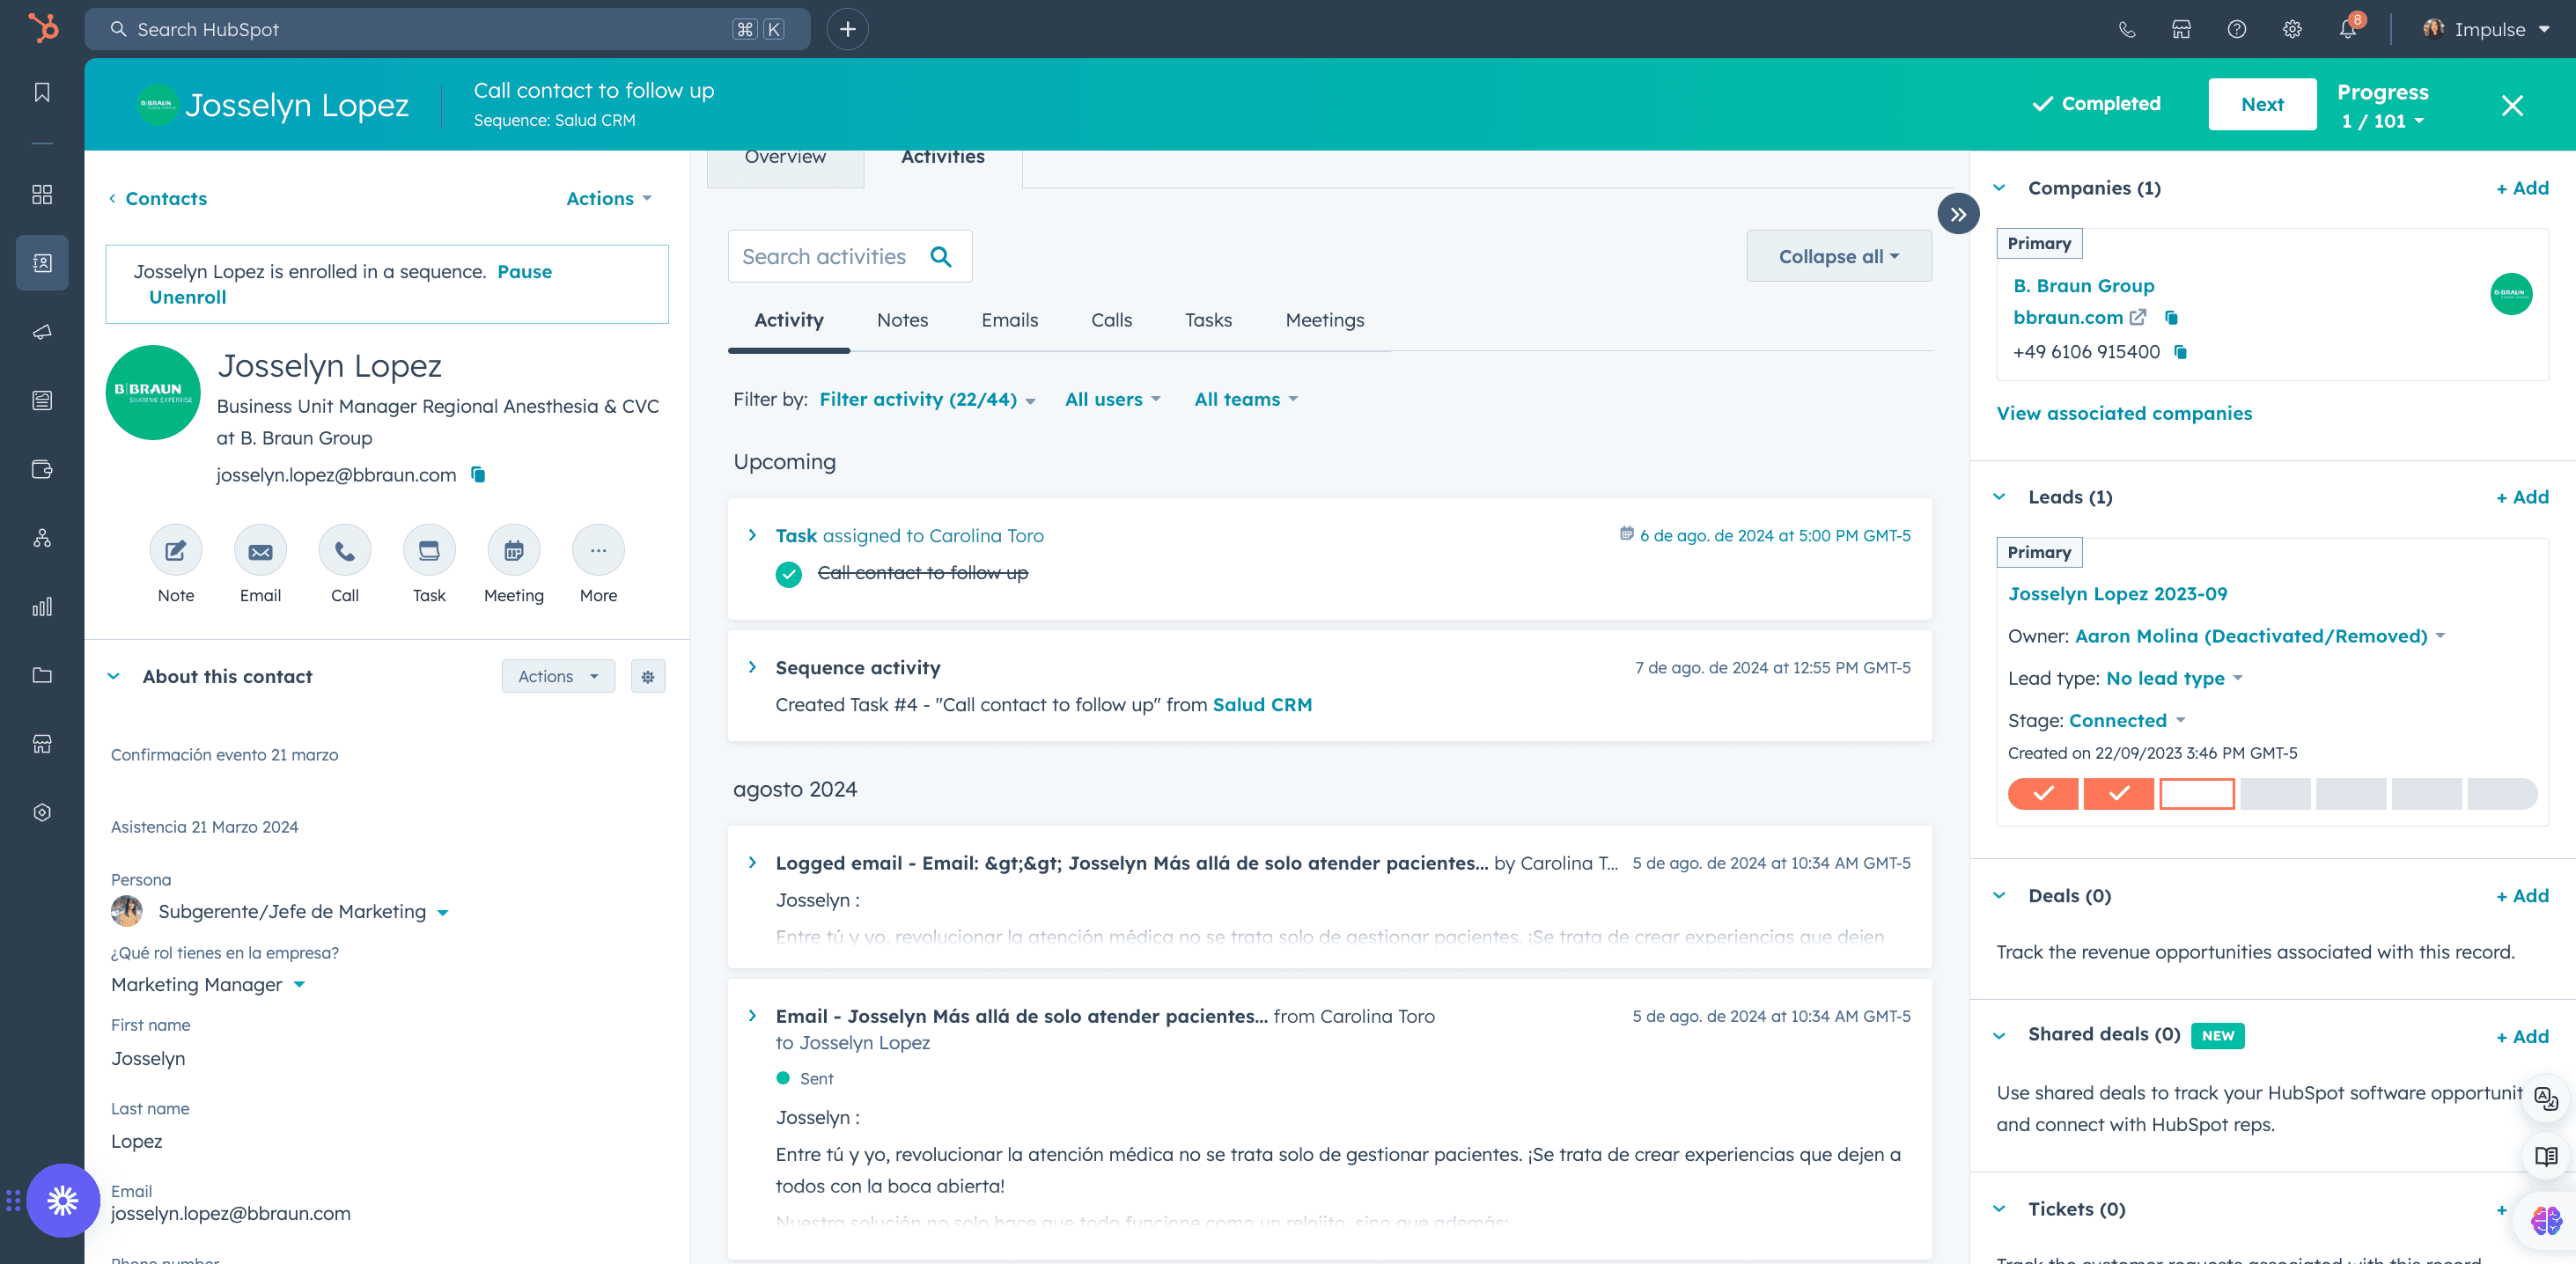Open the Library folder icon in the sidebar
This screenshot has width=2576, height=1264.
pyautogui.click(x=42, y=675)
